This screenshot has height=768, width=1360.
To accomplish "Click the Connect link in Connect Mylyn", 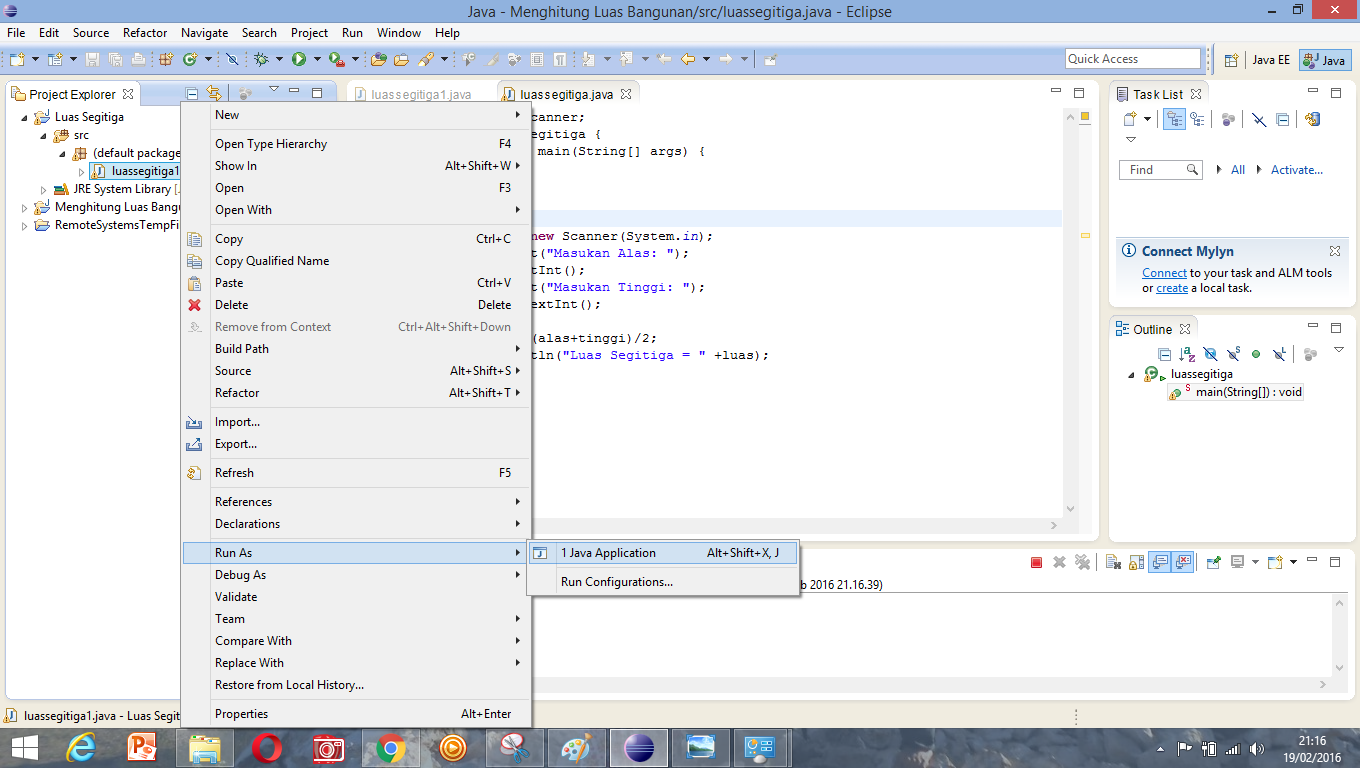I will coord(1164,273).
